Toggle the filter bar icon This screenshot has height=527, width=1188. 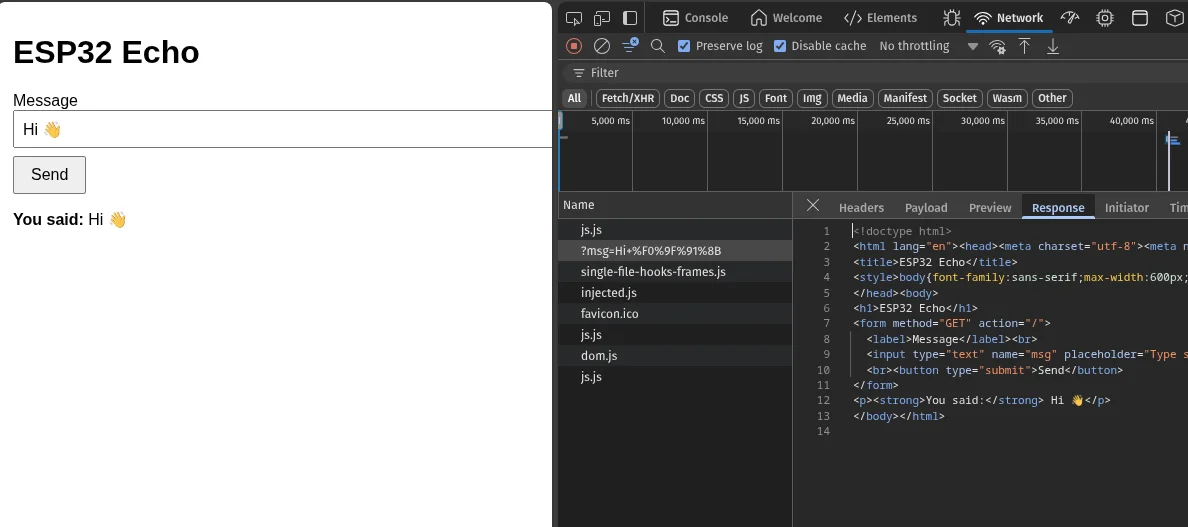point(630,46)
